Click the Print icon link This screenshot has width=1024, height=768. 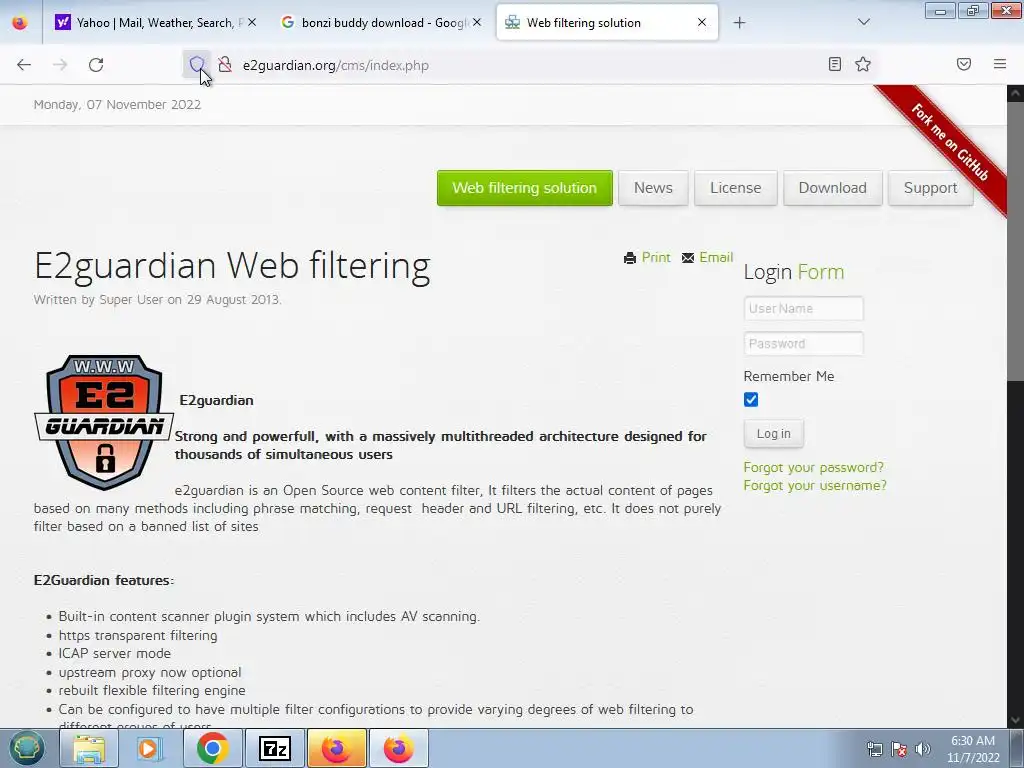point(630,258)
